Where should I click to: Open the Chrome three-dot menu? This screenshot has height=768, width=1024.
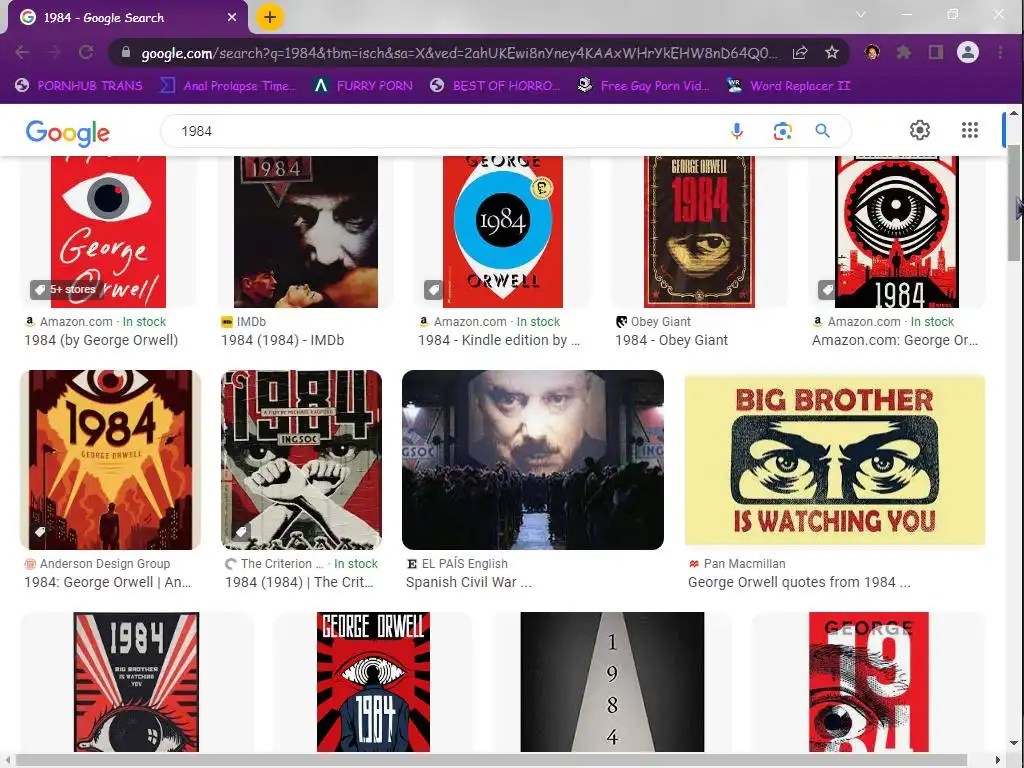[x=1000, y=52]
